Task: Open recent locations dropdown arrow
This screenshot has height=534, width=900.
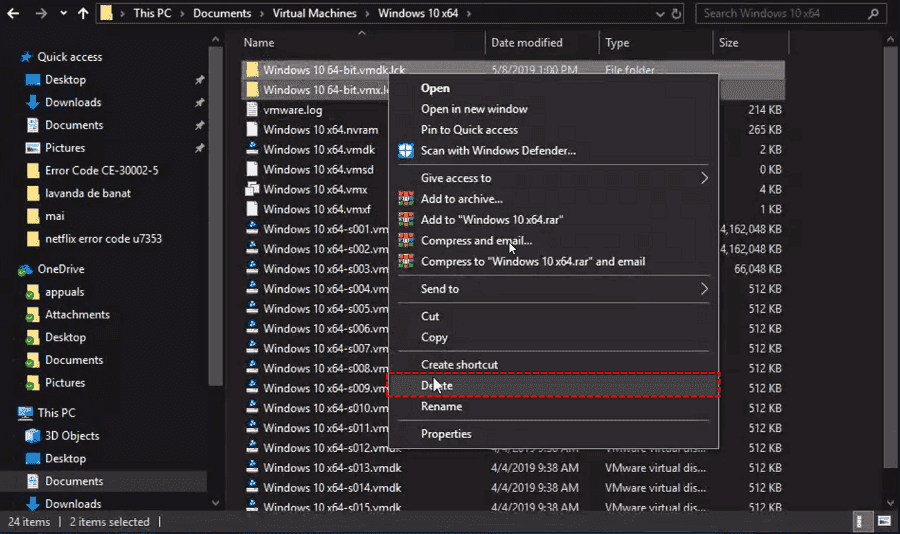Action: click(63, 13)
